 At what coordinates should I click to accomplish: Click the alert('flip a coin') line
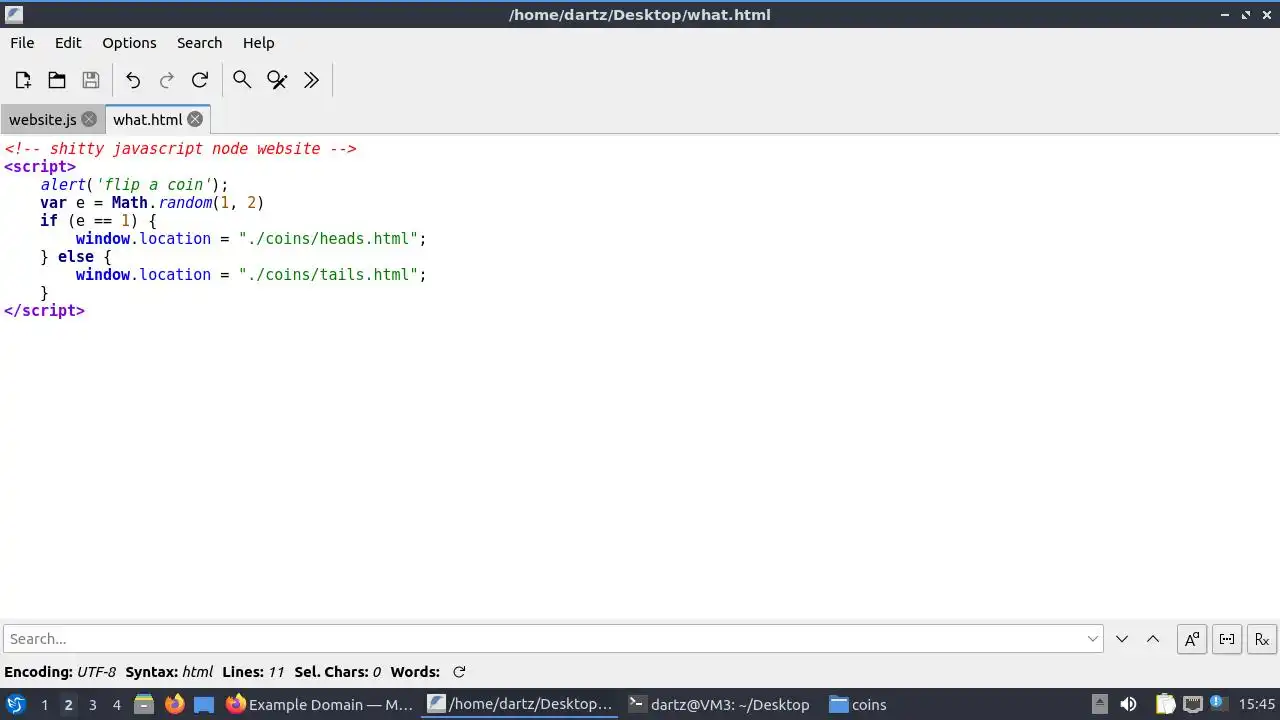click(x=134, y=185)
